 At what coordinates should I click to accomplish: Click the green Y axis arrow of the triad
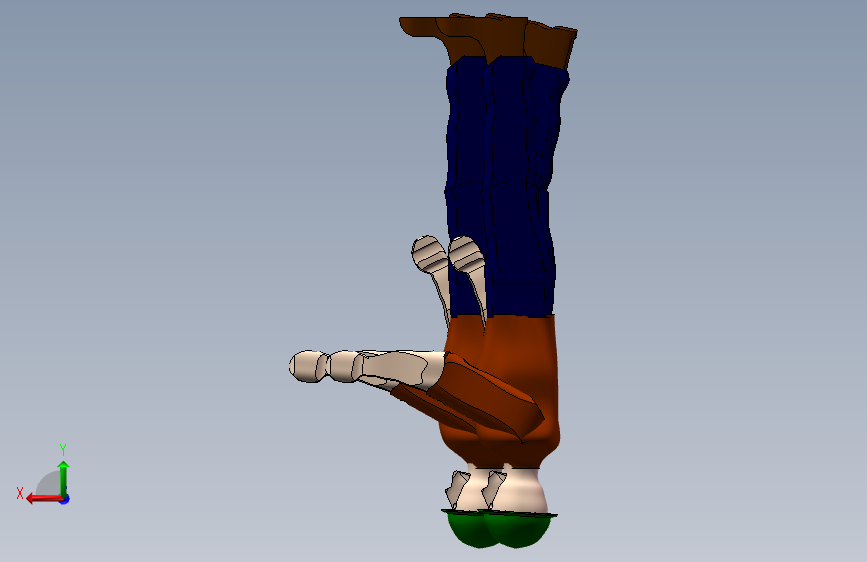(x=64, y=479)
